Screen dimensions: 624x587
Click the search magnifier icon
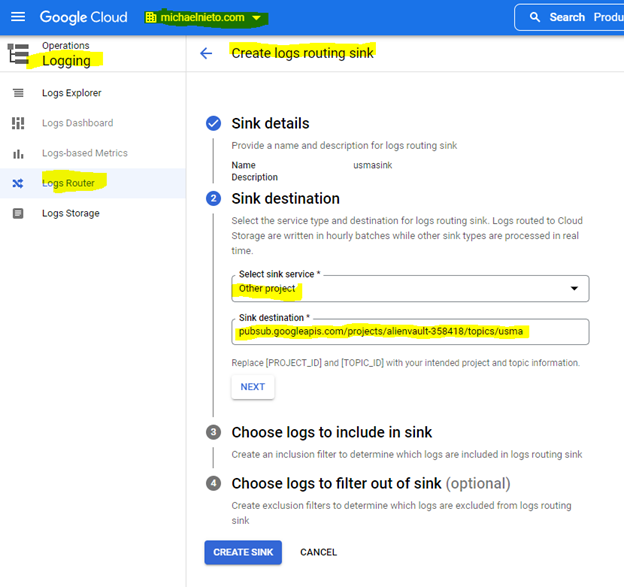click(534, 17)
